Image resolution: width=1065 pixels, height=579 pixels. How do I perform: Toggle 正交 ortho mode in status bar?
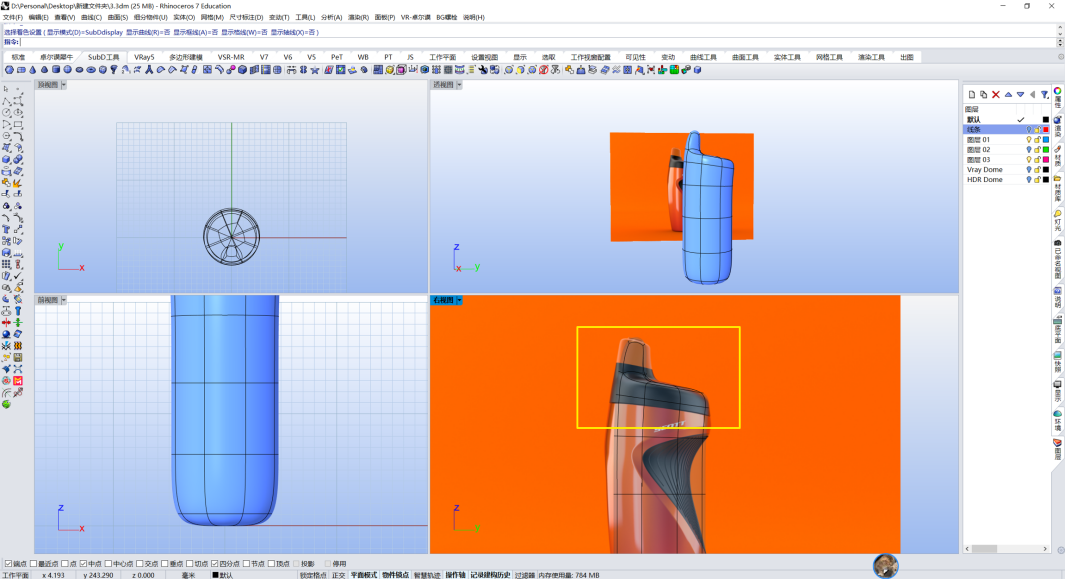click(x=338, y=575)
